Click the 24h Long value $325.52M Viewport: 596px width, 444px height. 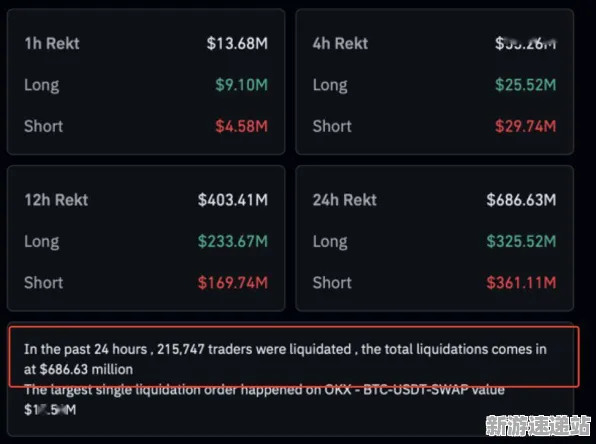(521, 241)
